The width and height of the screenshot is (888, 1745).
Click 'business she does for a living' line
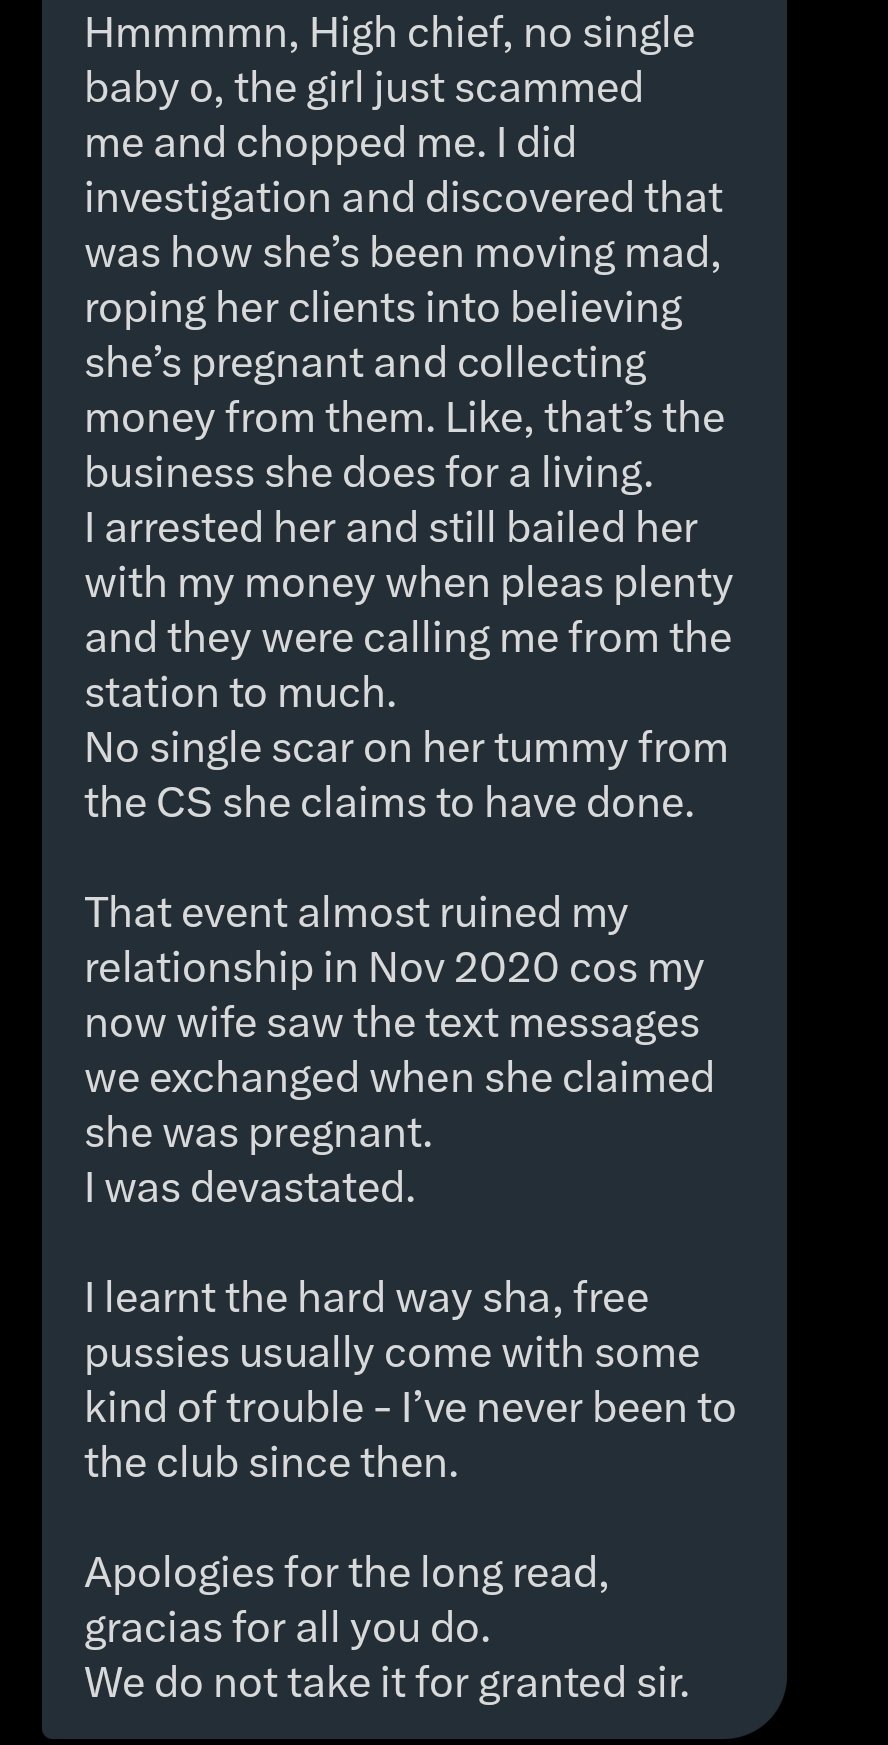click(368, 473)
